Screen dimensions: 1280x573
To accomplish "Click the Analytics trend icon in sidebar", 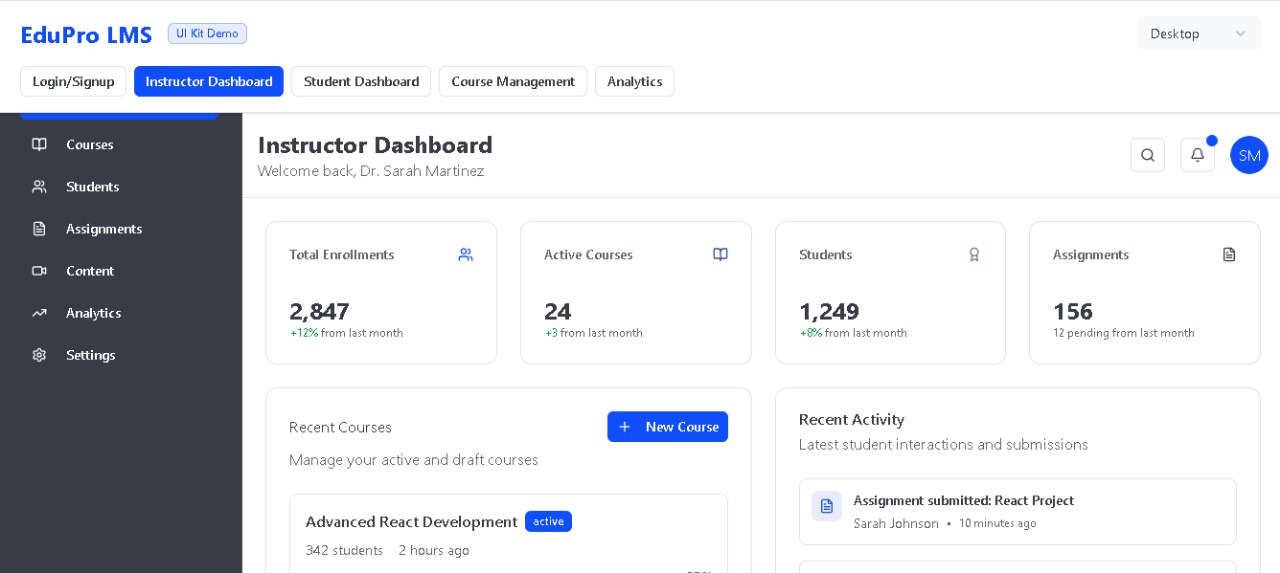I will [x=39, y=313].
